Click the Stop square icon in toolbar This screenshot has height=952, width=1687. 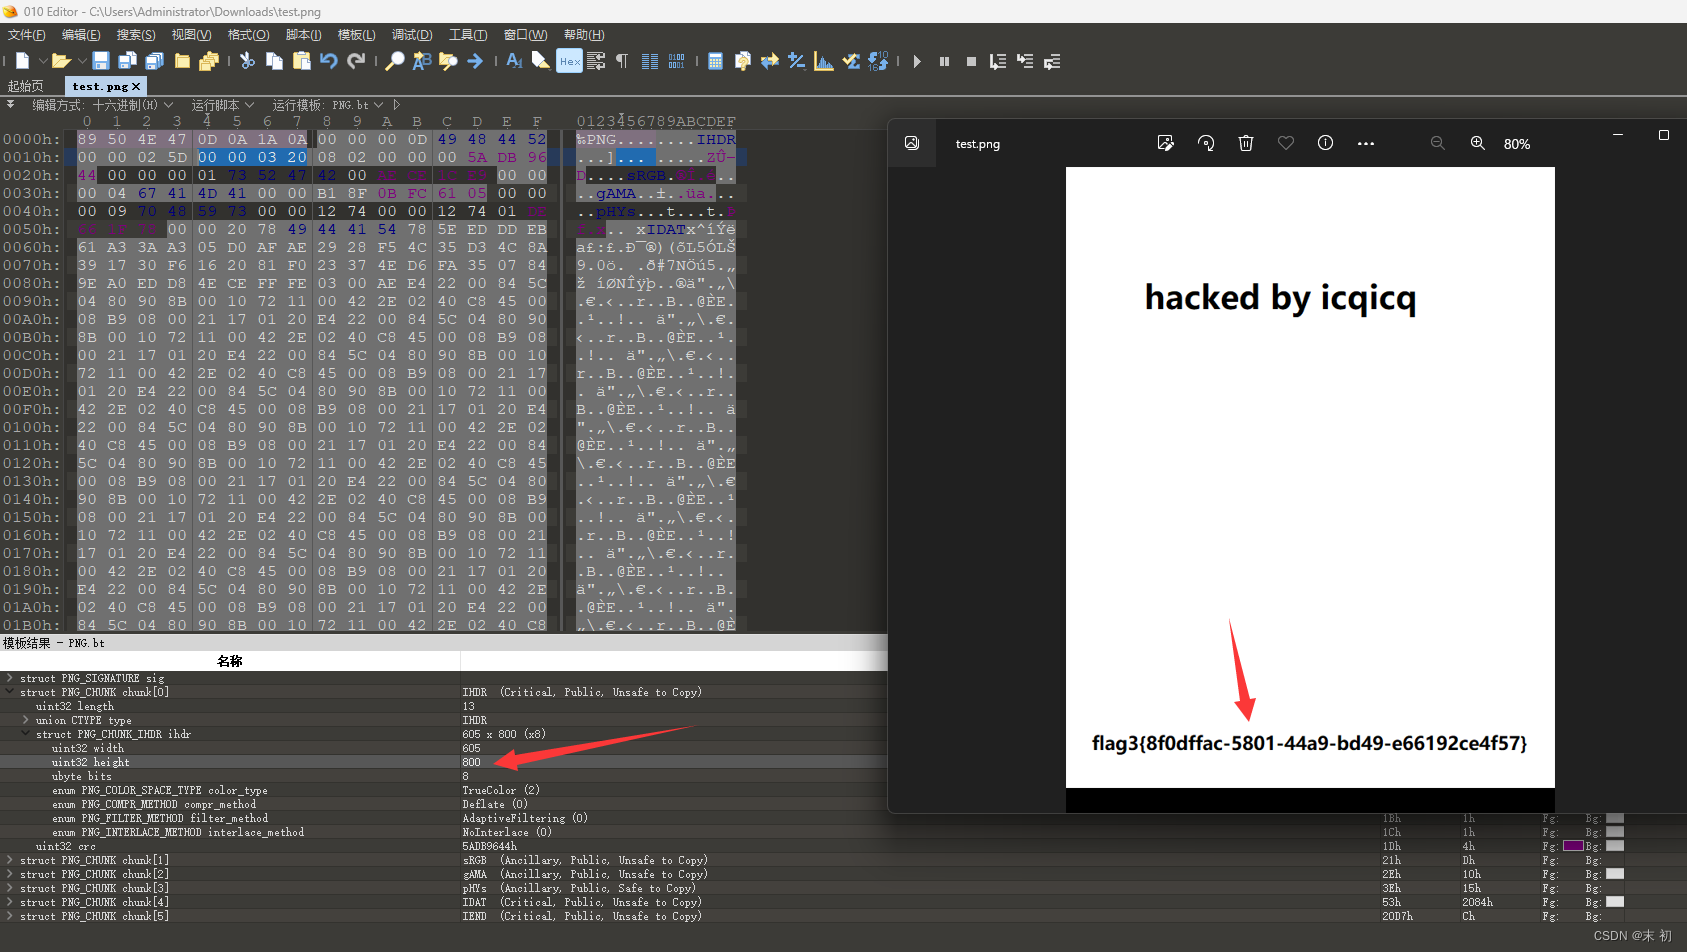971,61
